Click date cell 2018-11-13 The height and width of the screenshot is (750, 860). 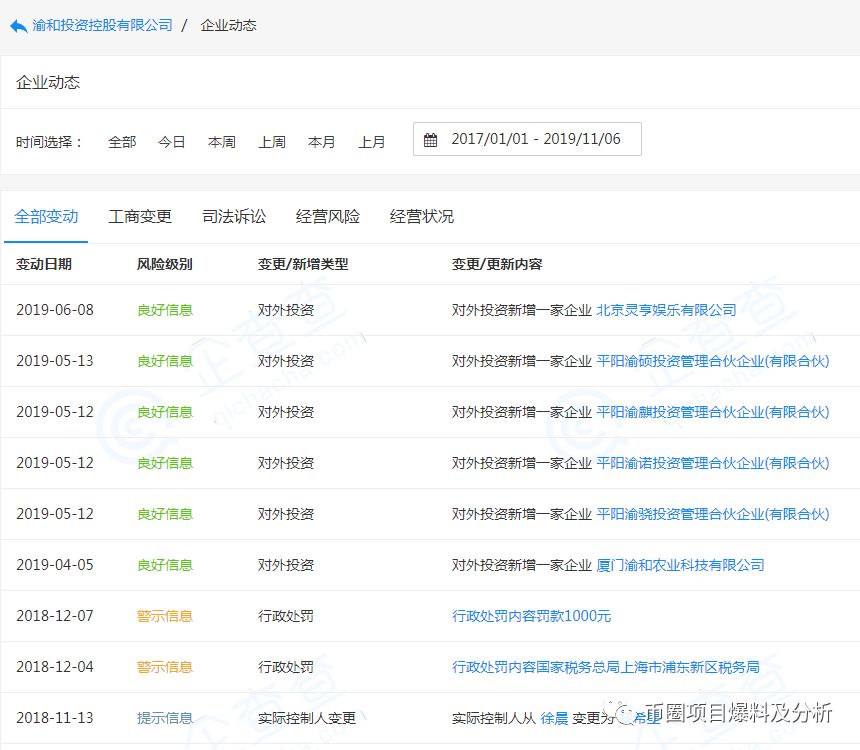tap(55, 718)
